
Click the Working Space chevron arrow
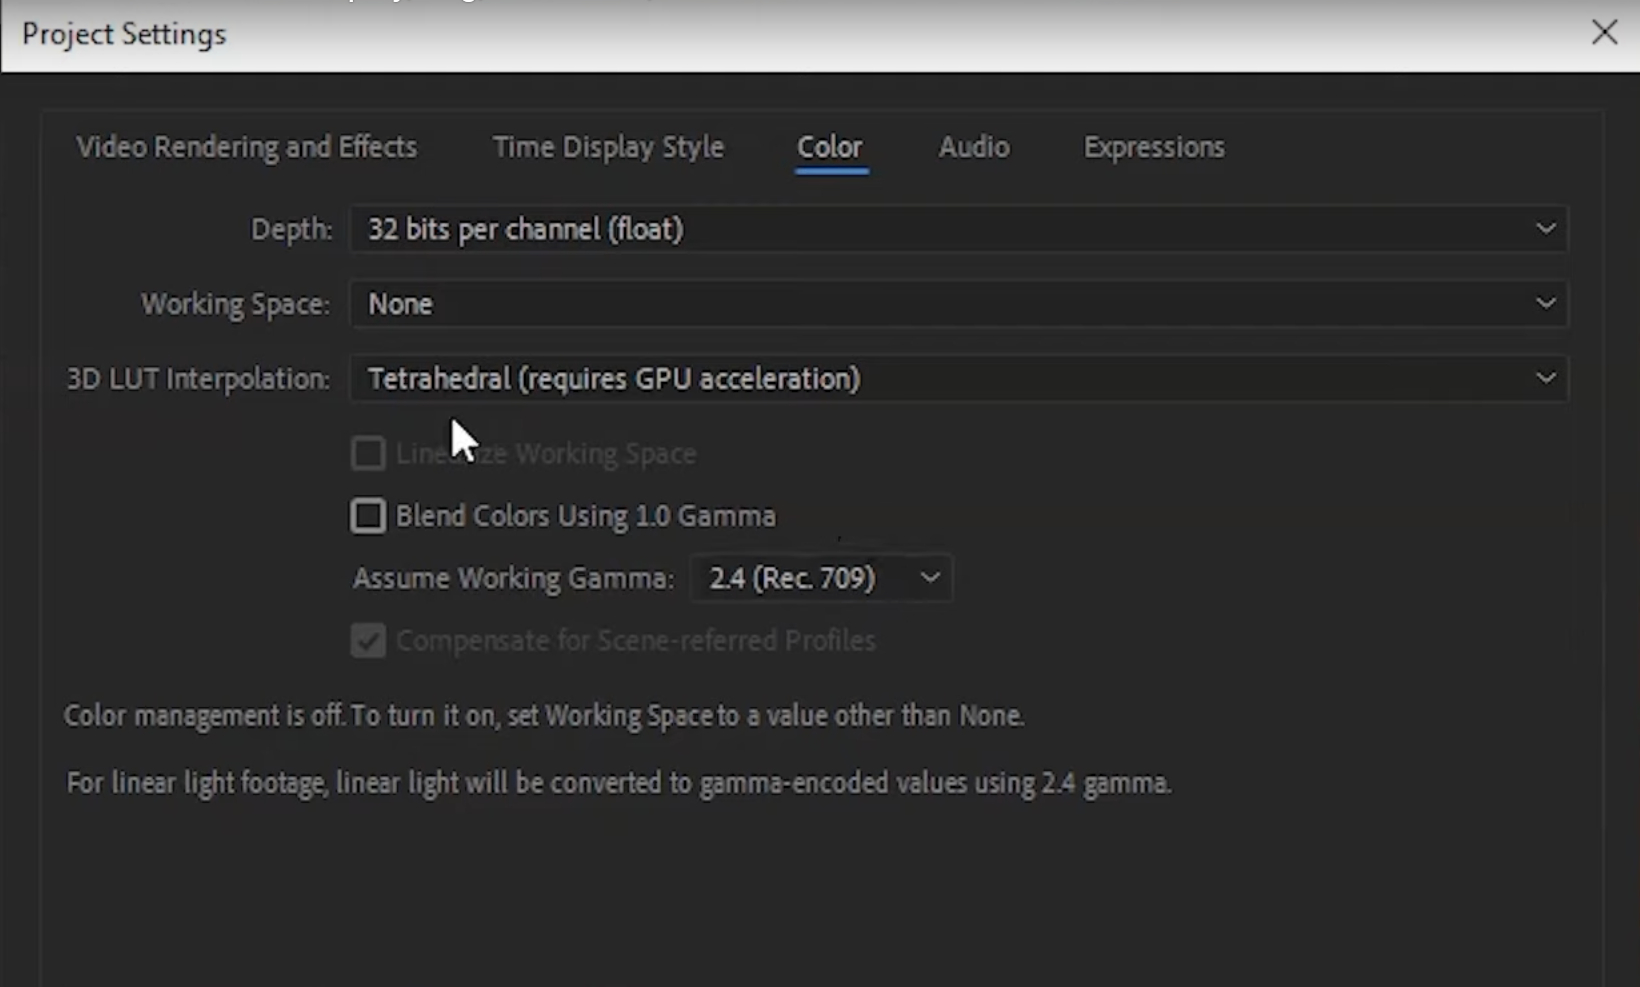(1545, 304)
